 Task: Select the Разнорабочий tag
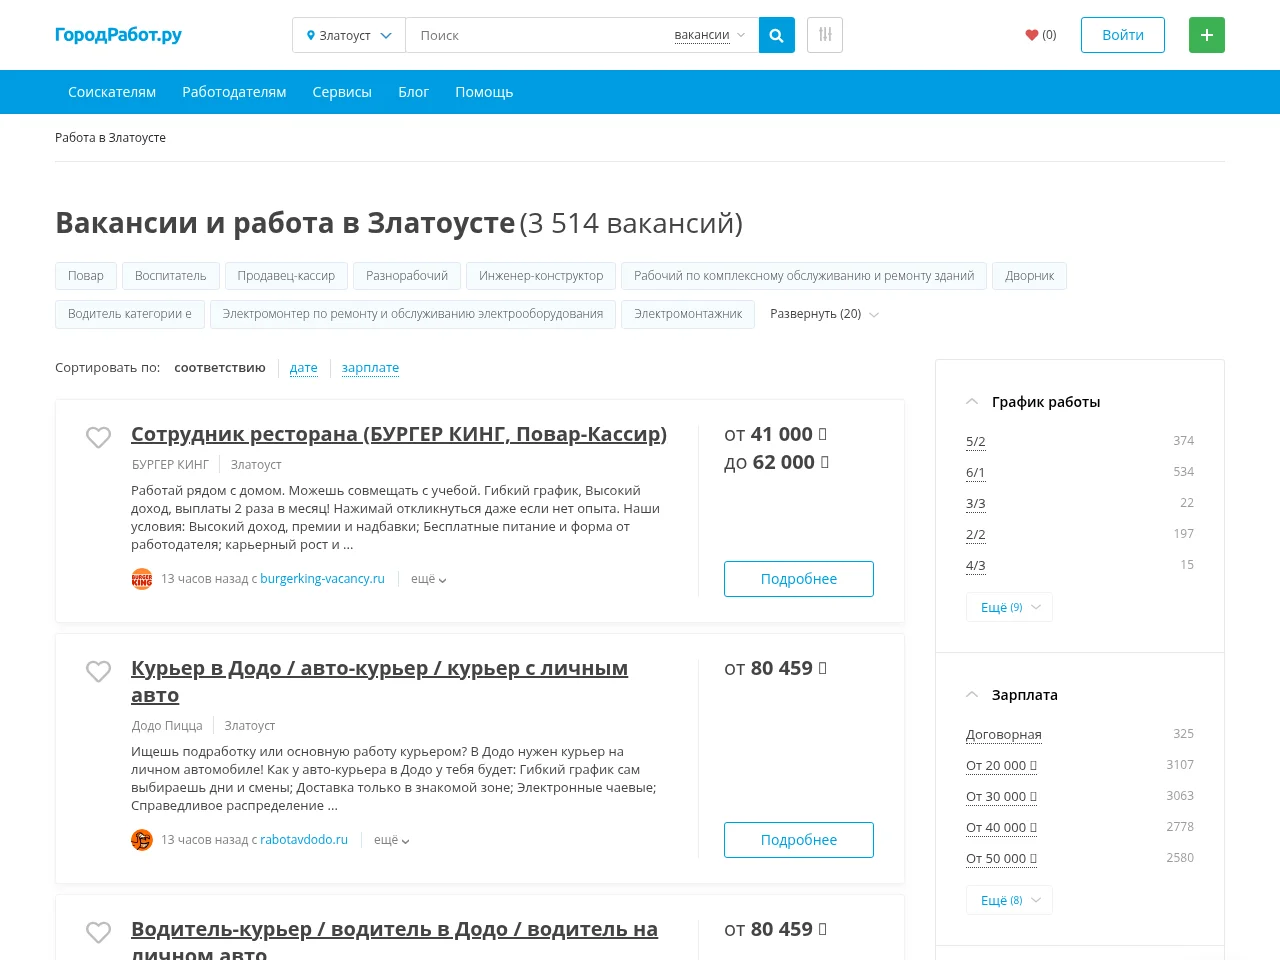coord(407,276)
